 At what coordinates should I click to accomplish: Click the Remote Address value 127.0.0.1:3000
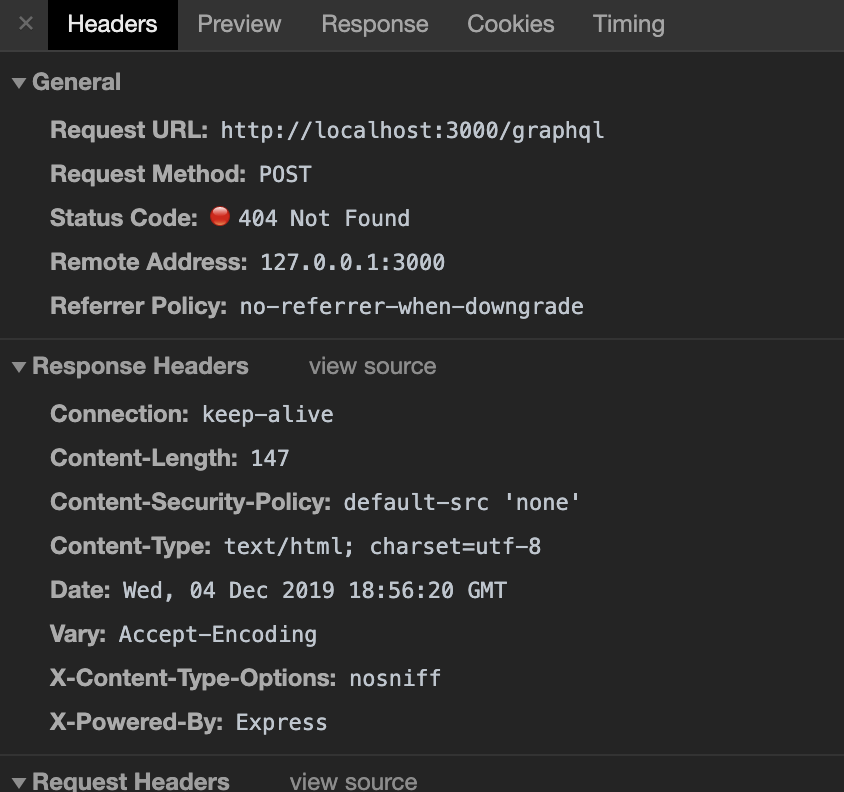point(352,262)
